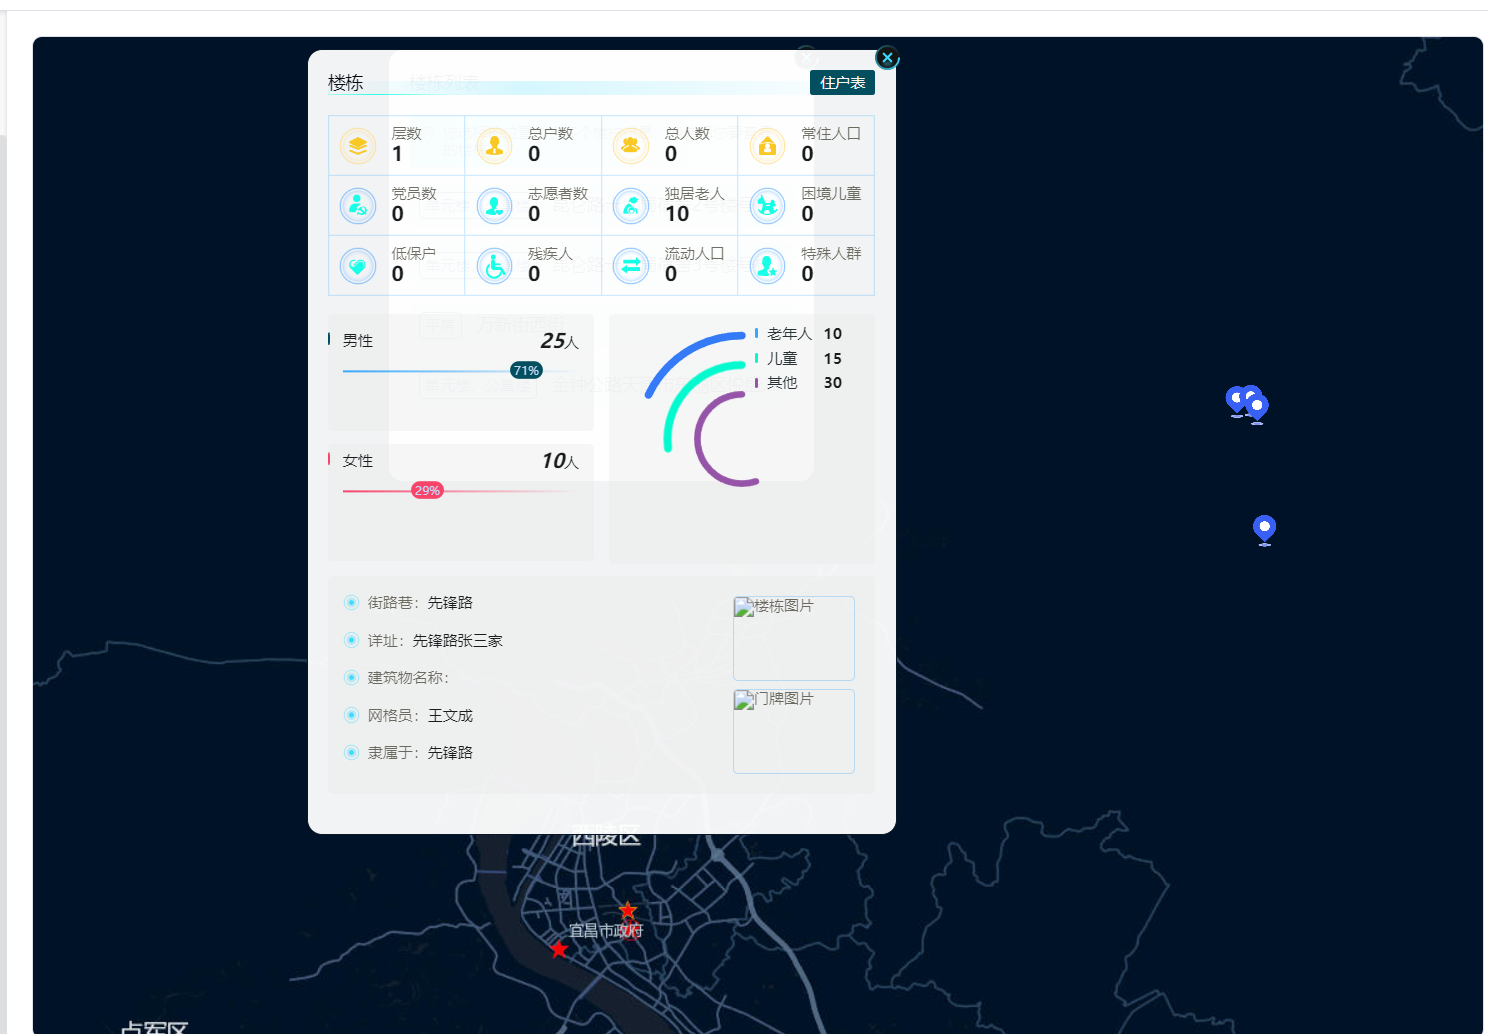Click the 宜昌市政府 map label
The width and height of the screenshot is (1488, 1034).
coord(606,931)
